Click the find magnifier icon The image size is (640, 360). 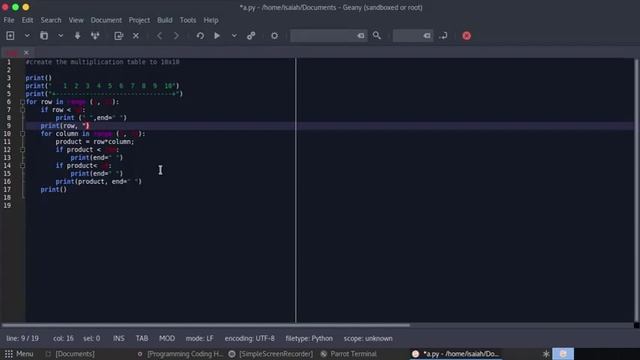point(377,36)
